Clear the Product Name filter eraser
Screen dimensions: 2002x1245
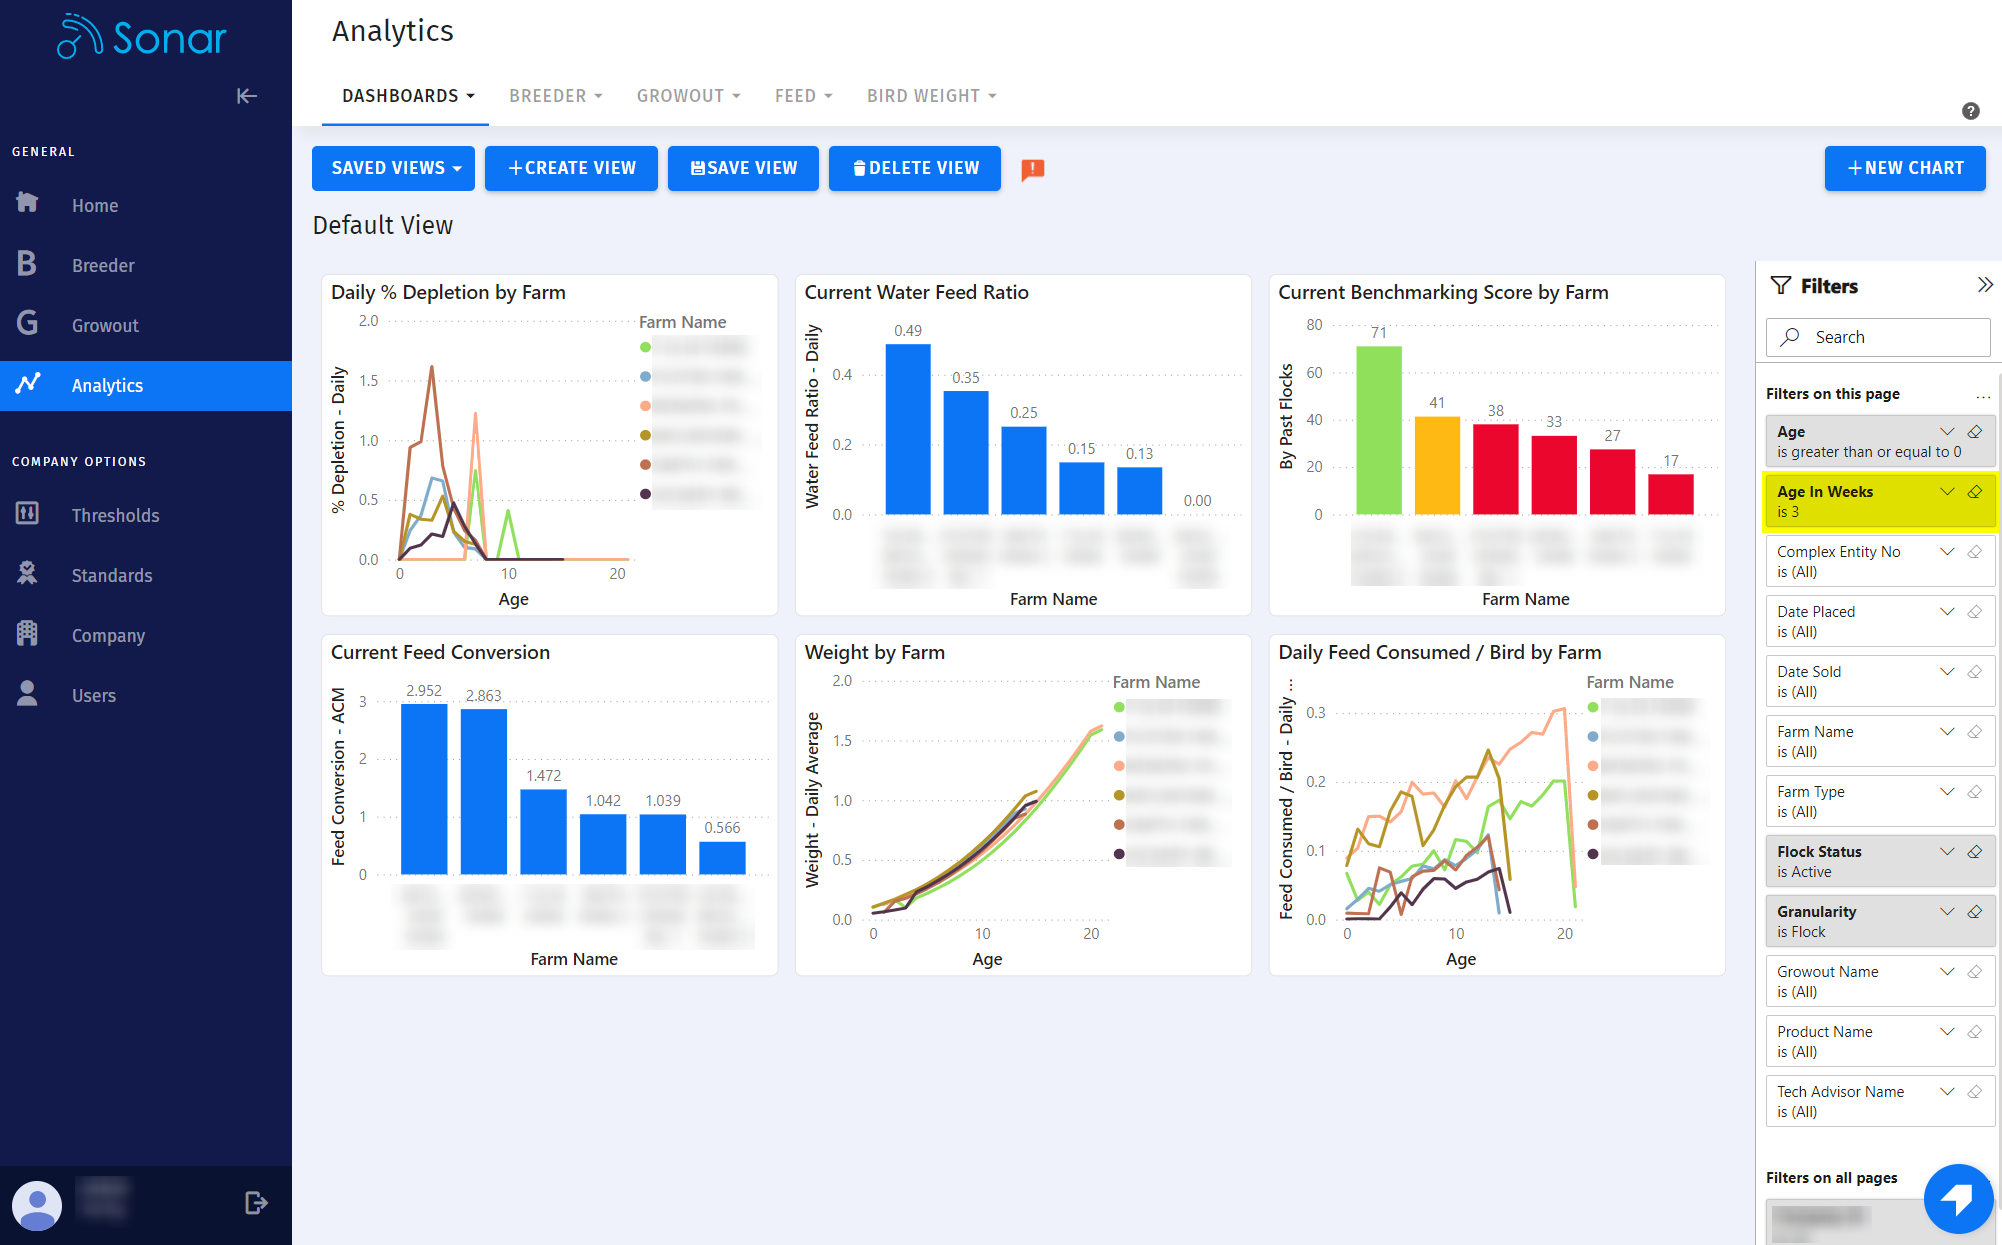pyautogui.click(x=1975, y=1032)
